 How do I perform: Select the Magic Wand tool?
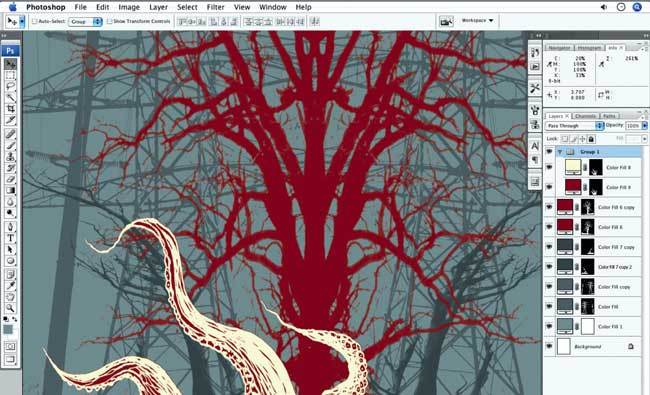click(x=10, y=97)
